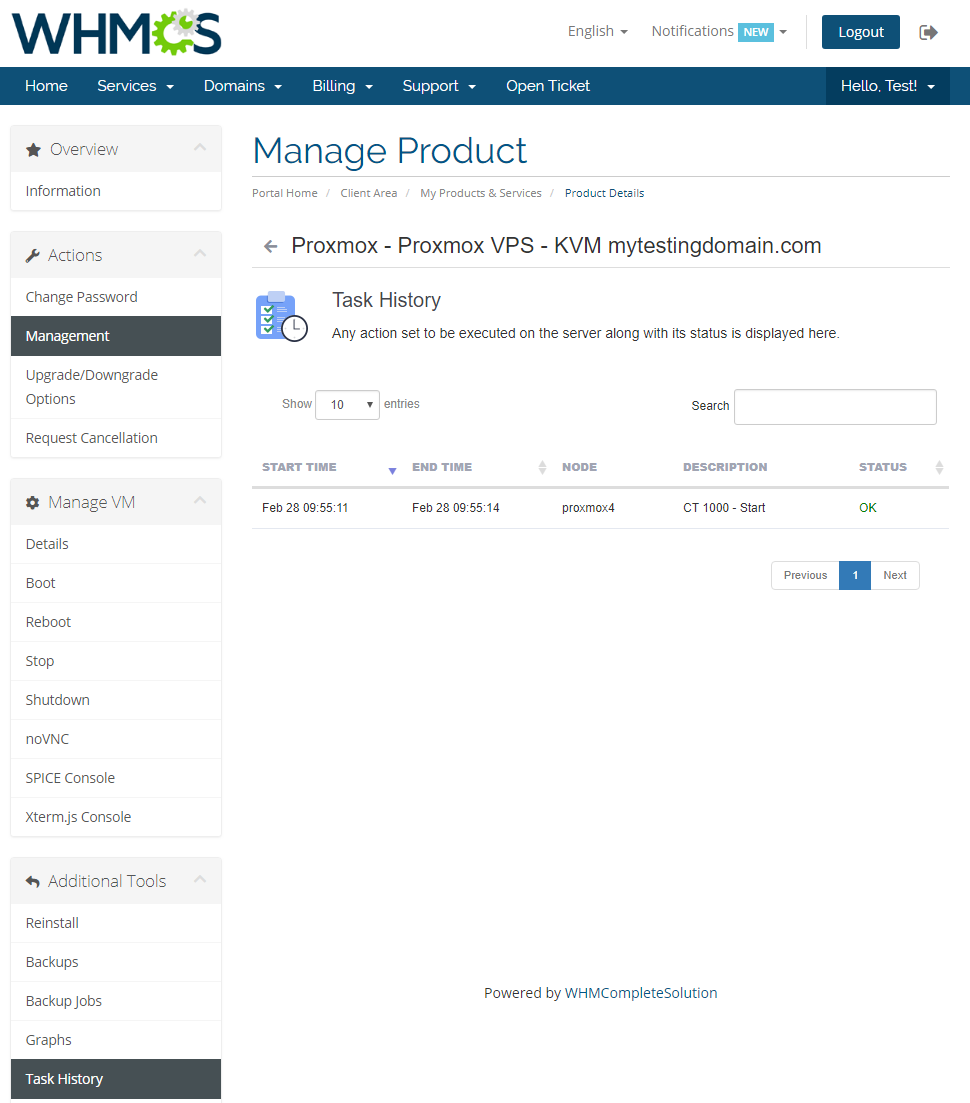Open the Billing menu
This screenshot has height=1103, width=970.
pyautogui.click(x=343, y=86)
